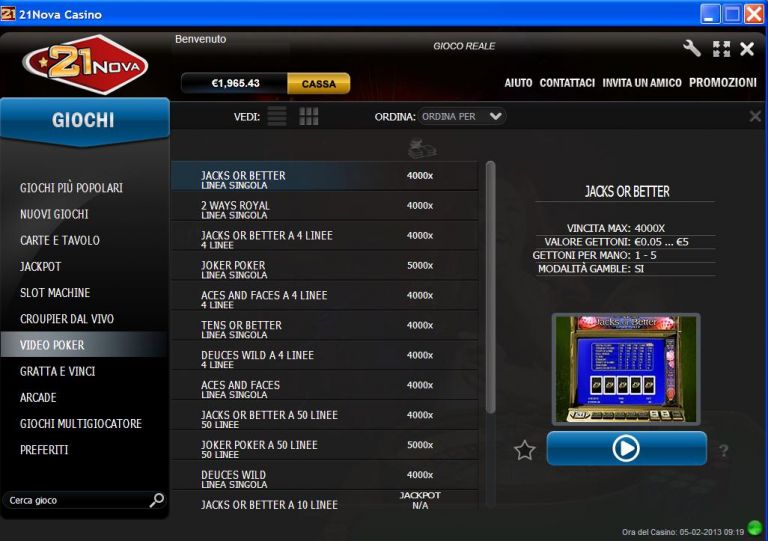The height and width of the screenshot is (541, 768).
Task: Maximize the 21Nova Casino window
Action: 732,13
